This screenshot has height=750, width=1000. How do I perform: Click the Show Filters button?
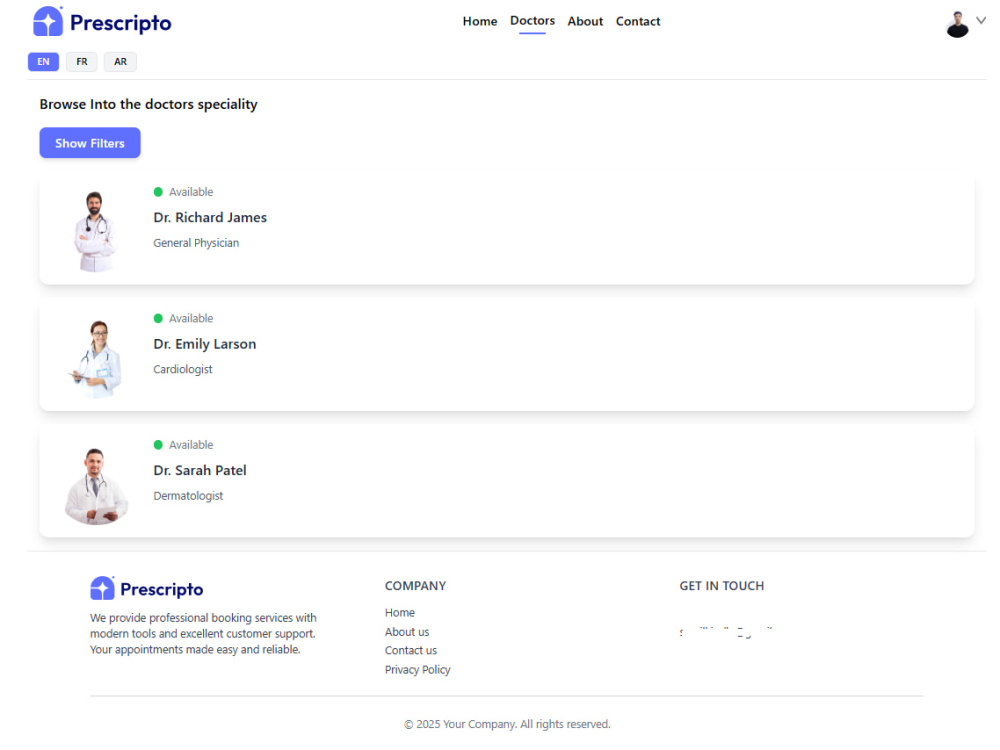click(x=90, y=143)
